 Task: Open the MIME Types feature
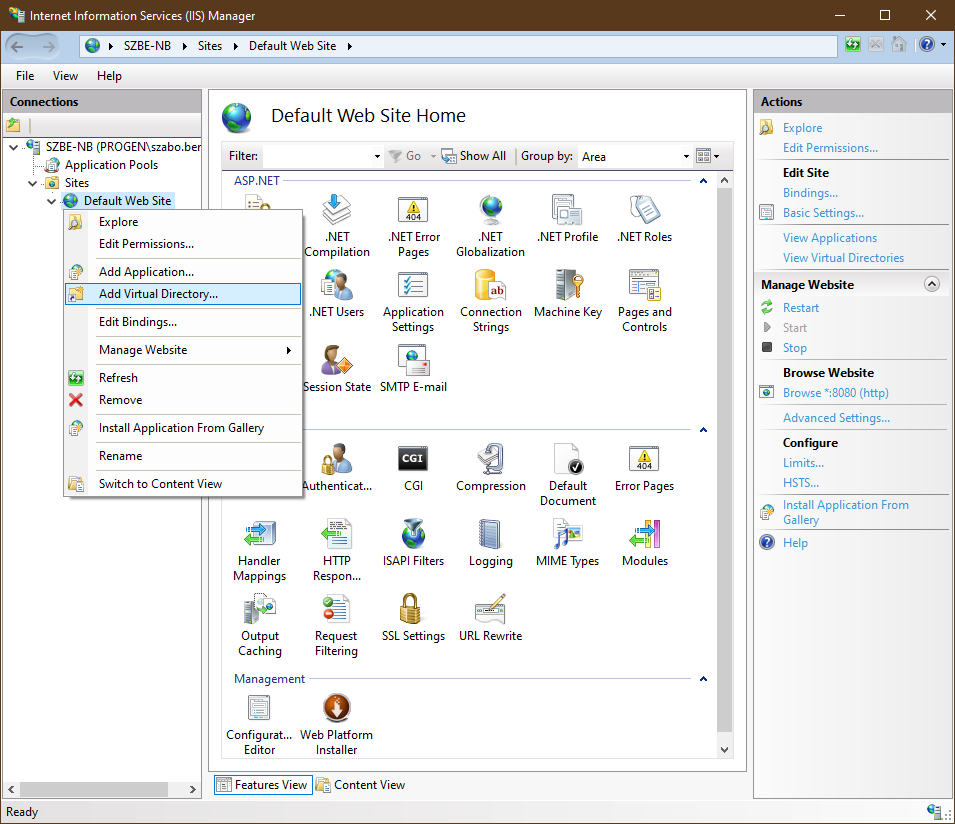pyautogui.click(x=568, y=543)
